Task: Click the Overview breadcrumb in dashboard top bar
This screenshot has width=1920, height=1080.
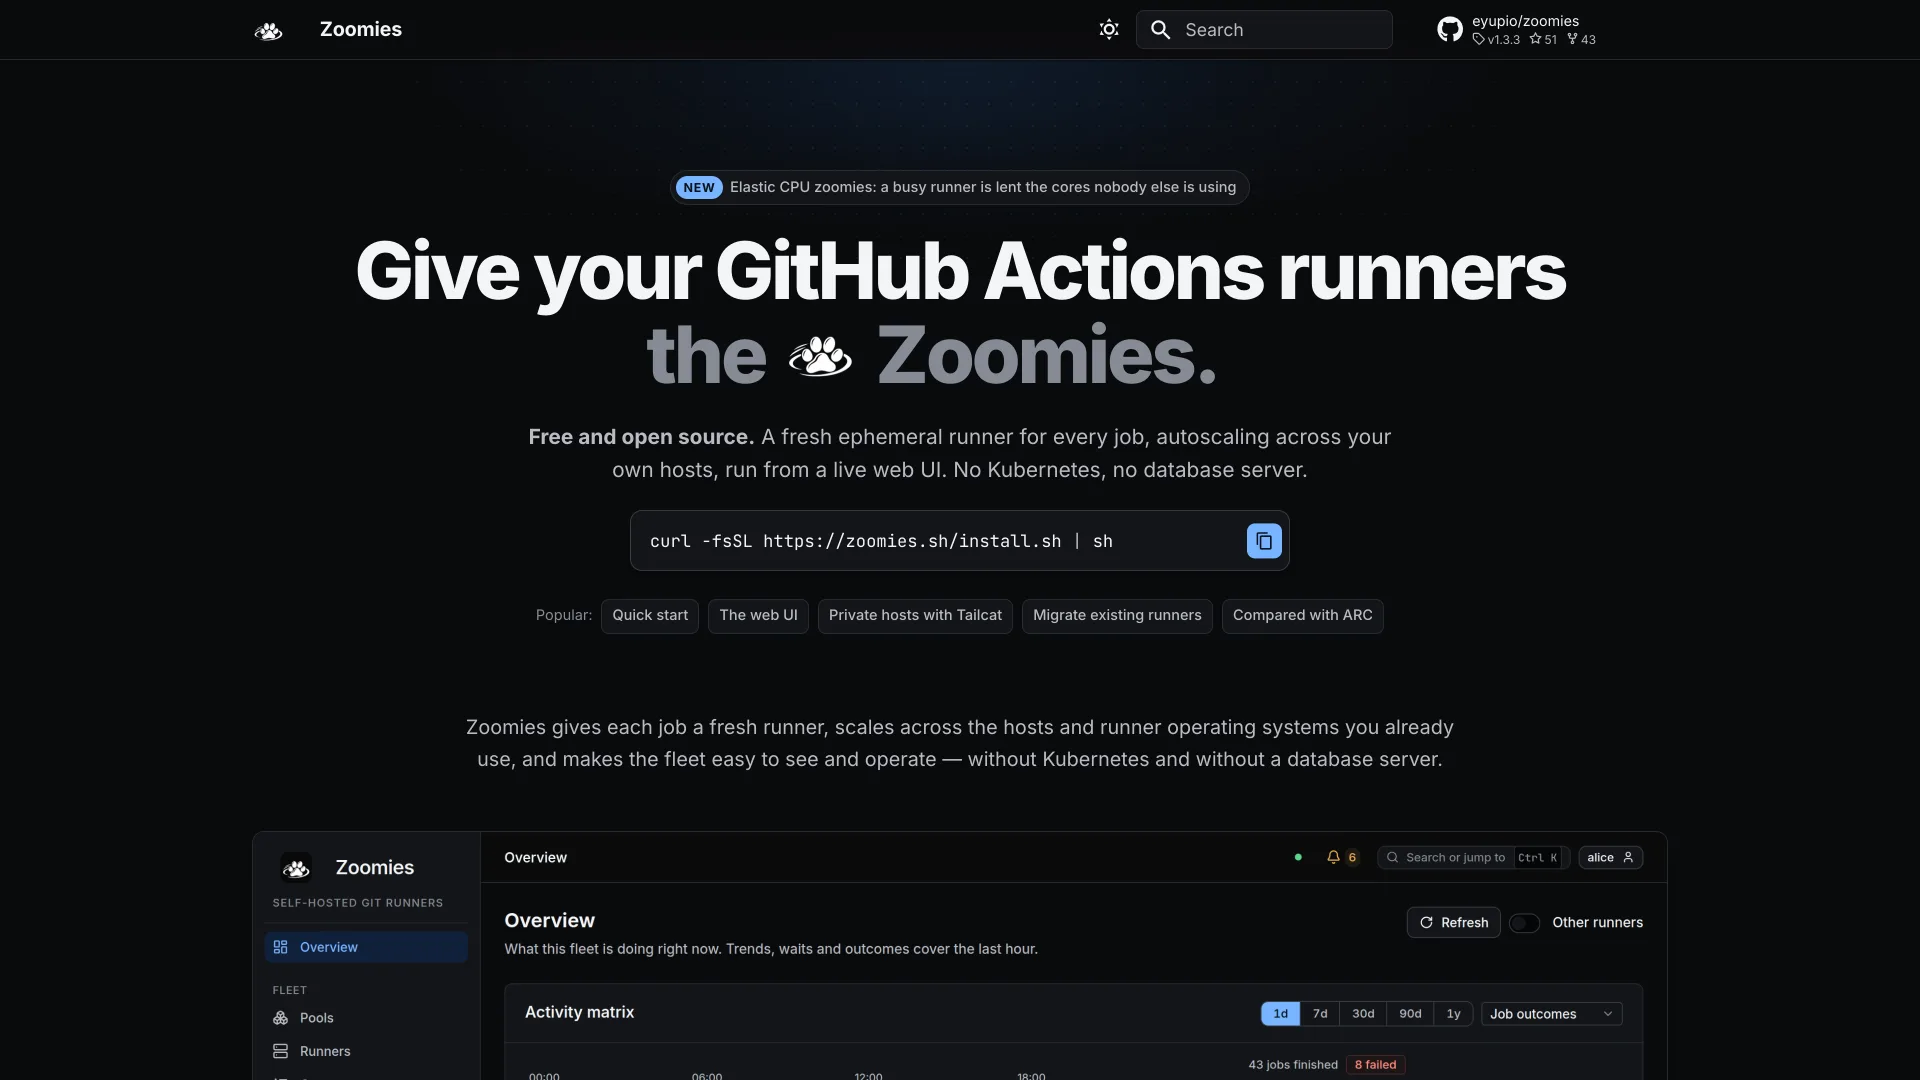Action: pos(535,857)
